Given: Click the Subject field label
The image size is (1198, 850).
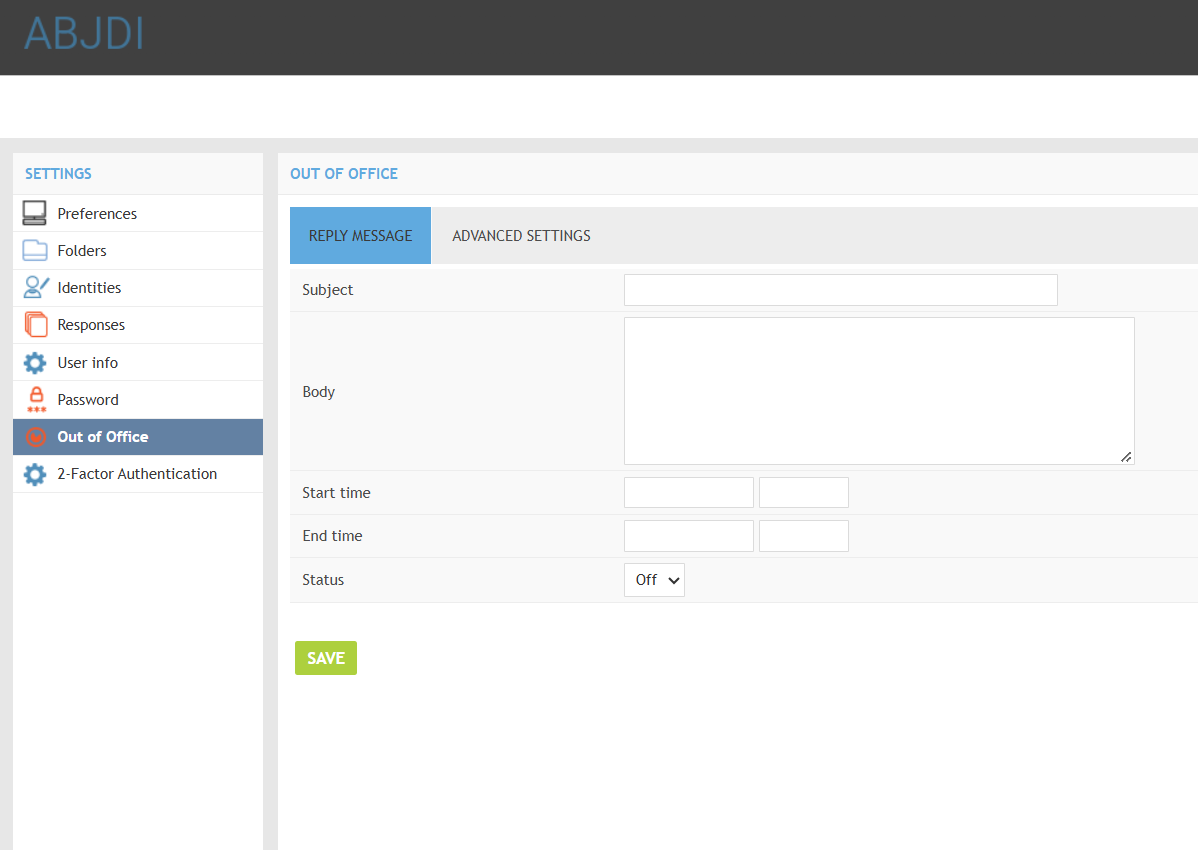Looking at the screenshot, I should (x=327, y=289).
